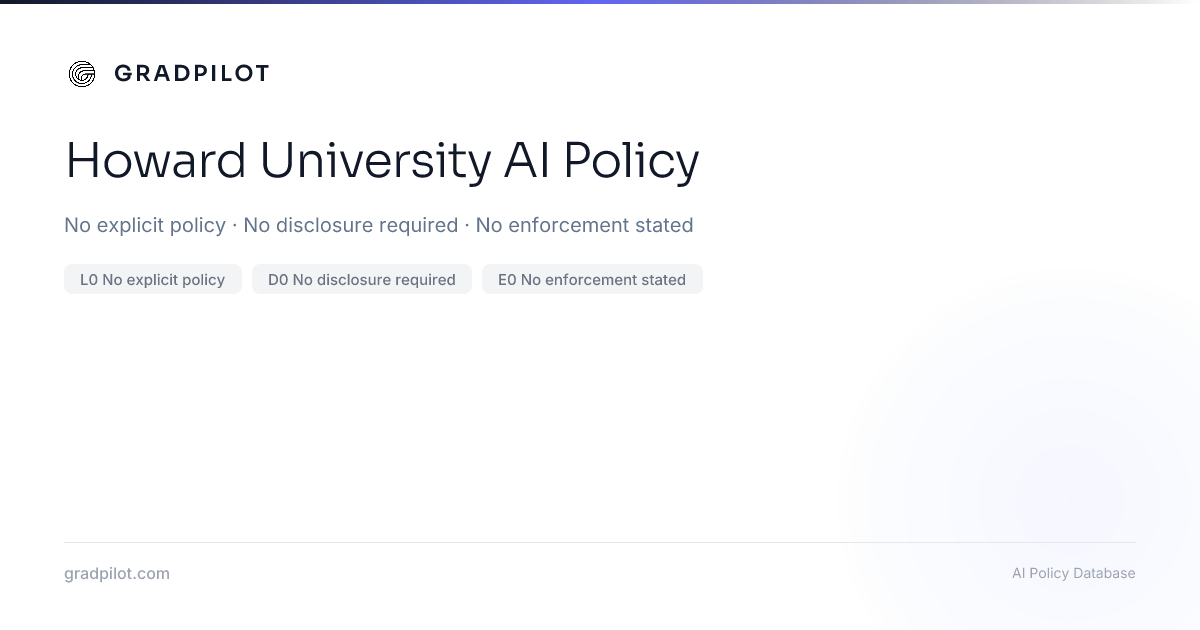Click the AI Policy Database footer label
The image size is (1200, 630).
[1074, 573]
